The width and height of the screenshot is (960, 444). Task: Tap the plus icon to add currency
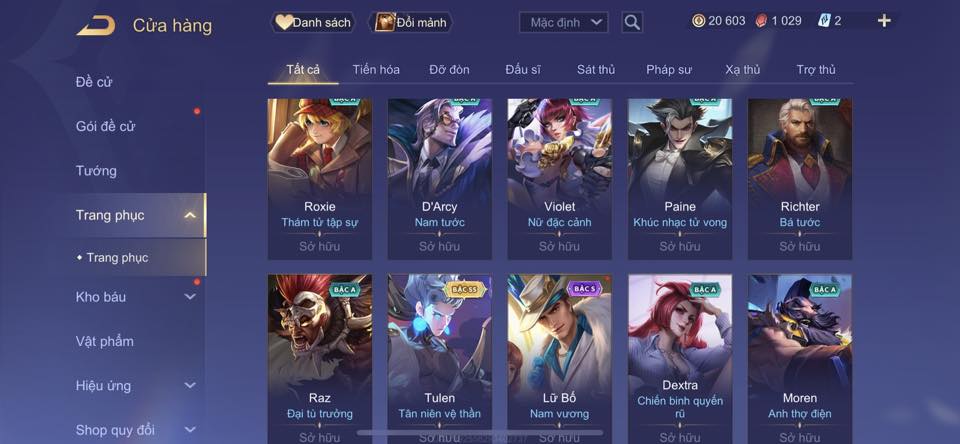tap(883, 21)
